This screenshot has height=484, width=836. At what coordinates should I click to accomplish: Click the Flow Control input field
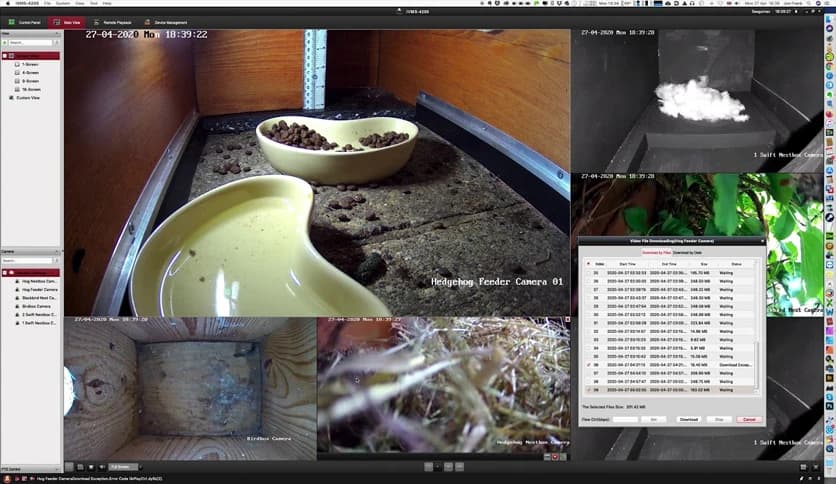pyautogui.click(x=625, y=420)
